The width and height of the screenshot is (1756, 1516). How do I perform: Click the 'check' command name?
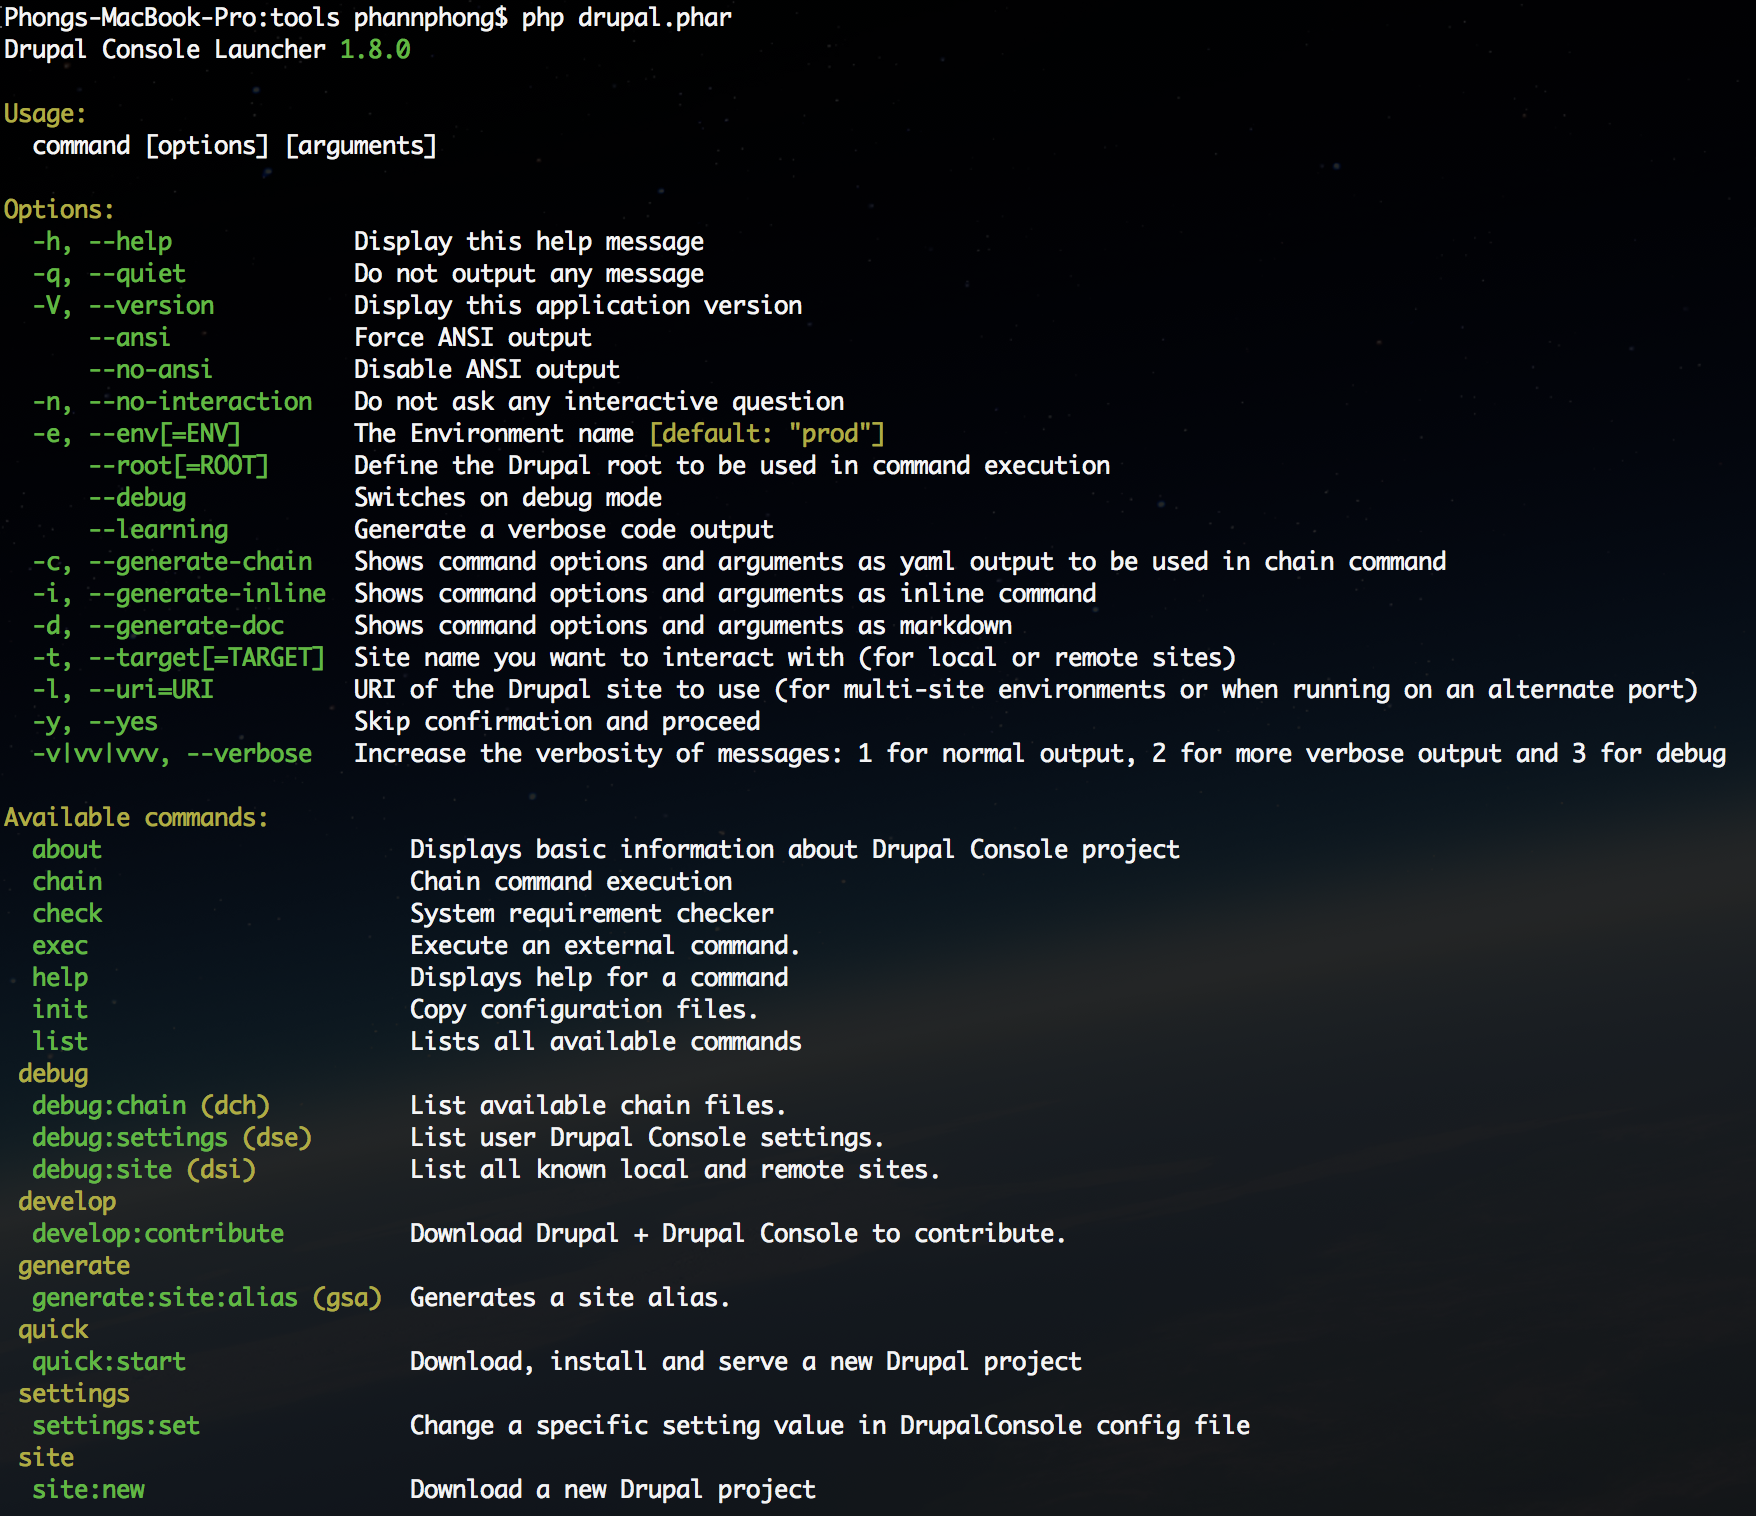67,914
